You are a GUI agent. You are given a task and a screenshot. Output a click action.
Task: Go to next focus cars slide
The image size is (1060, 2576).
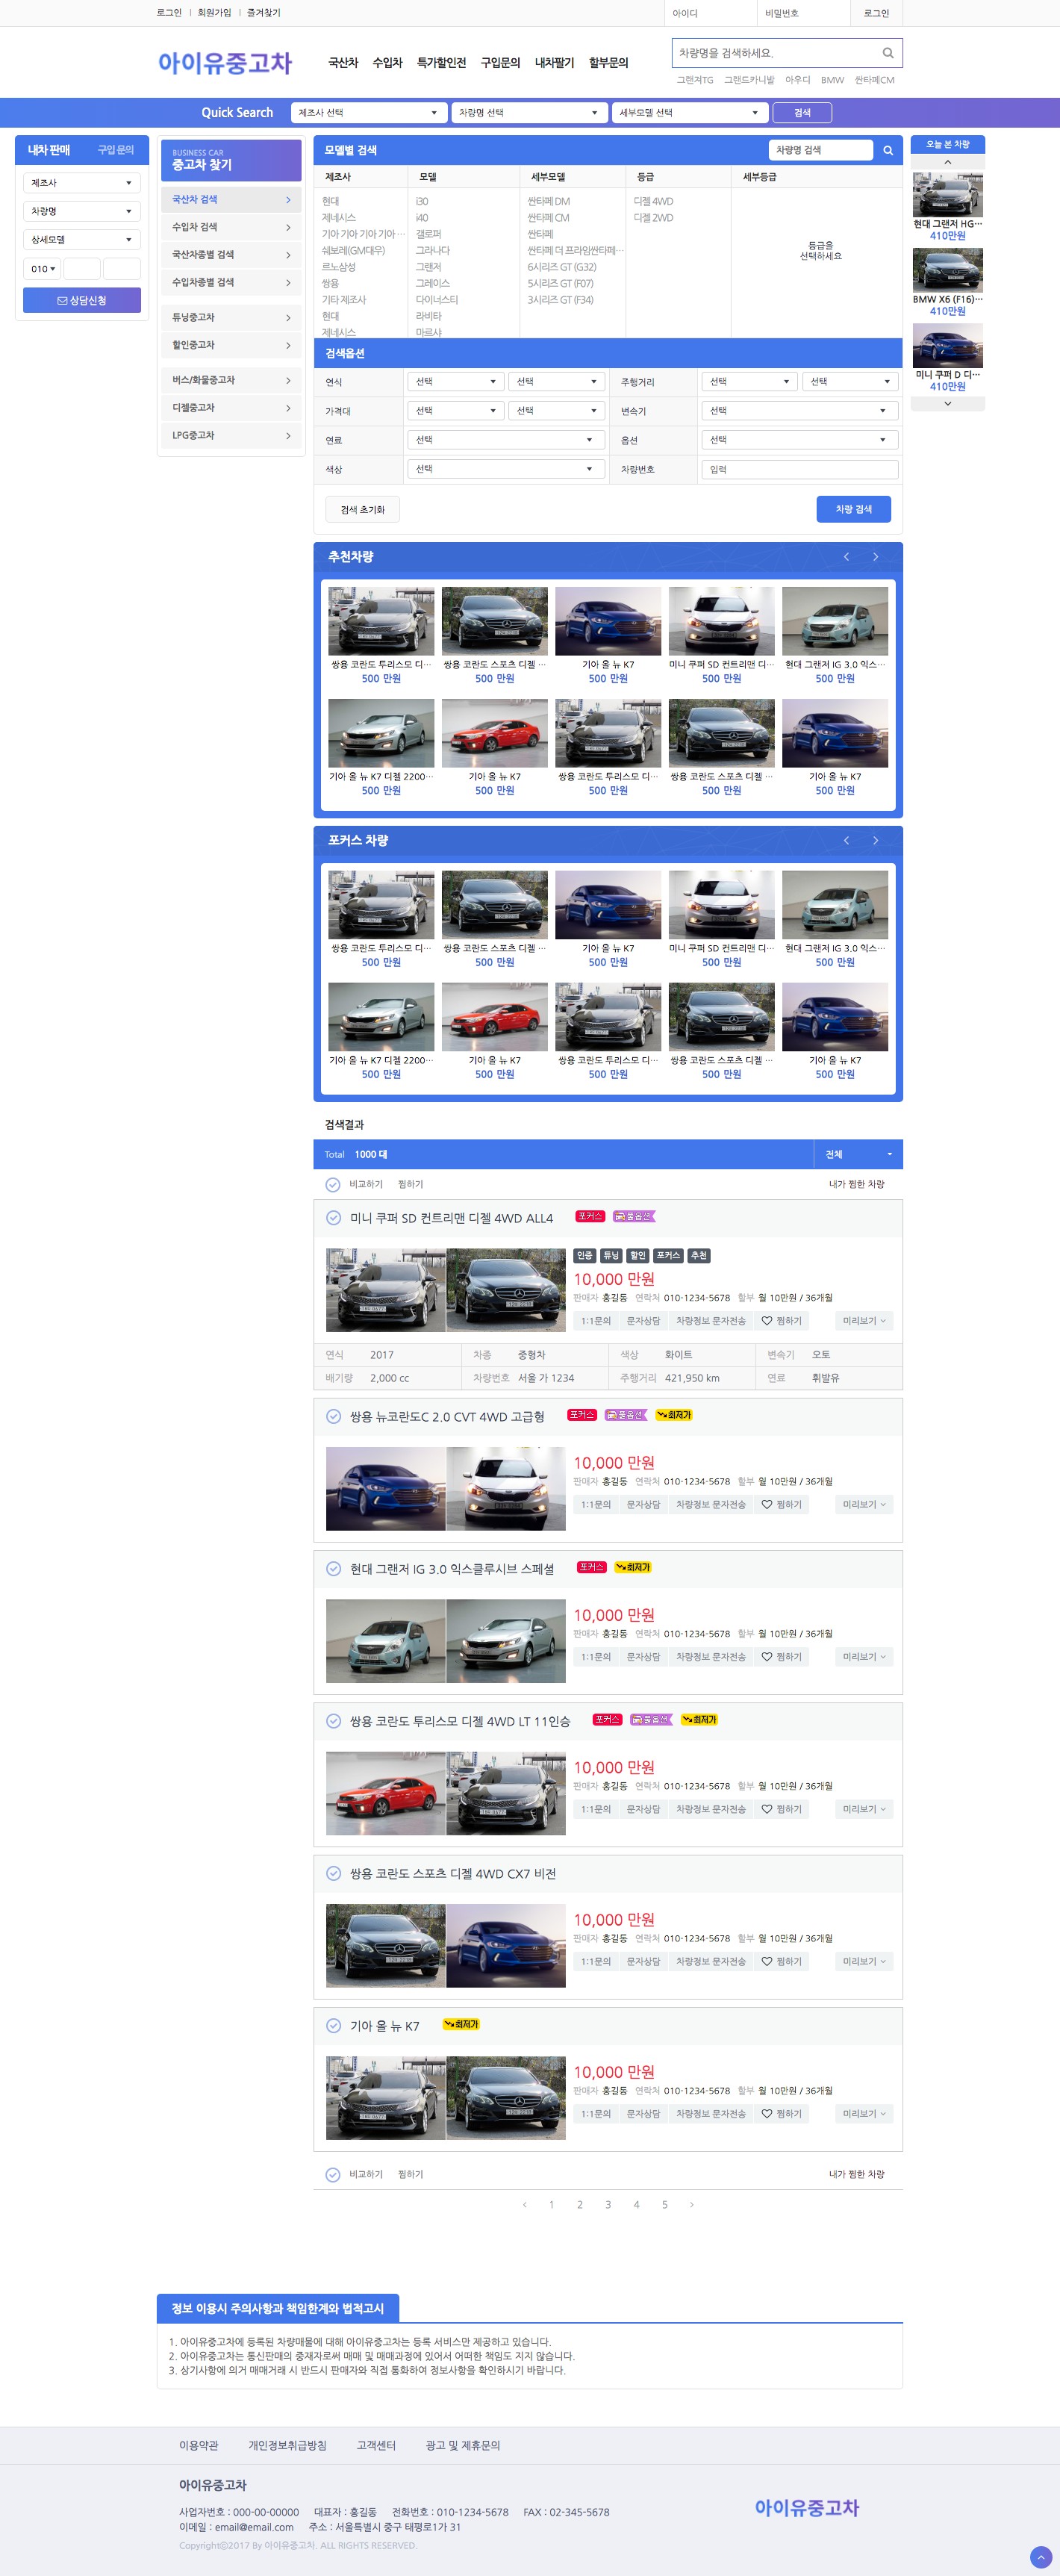click(x=875, y=841)
